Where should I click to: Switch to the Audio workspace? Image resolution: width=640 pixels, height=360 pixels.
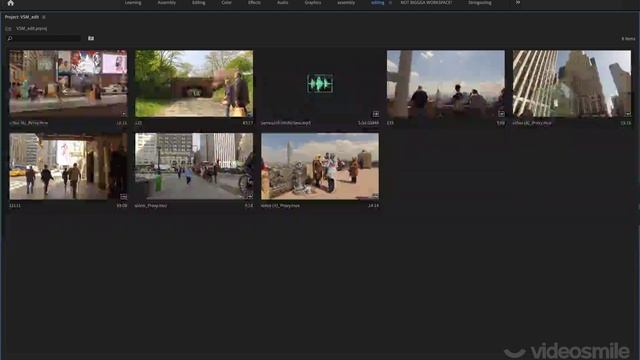(282, 3)
